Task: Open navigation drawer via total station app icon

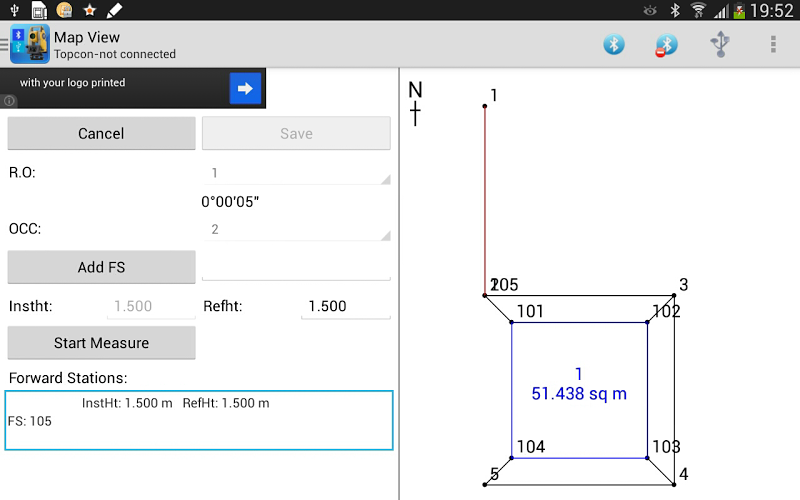Action: coord(28,45)
